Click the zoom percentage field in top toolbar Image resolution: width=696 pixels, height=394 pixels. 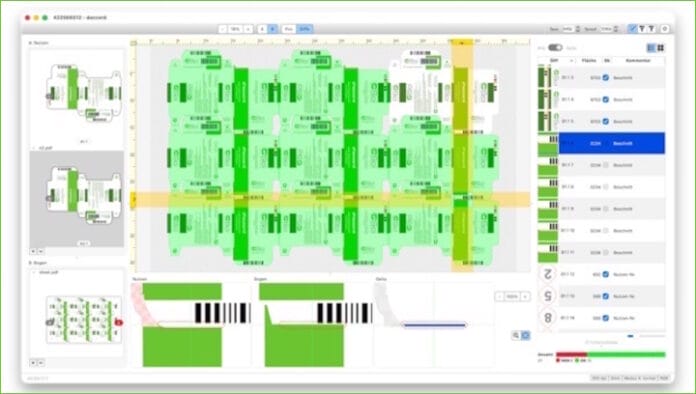tap(235, 29)
